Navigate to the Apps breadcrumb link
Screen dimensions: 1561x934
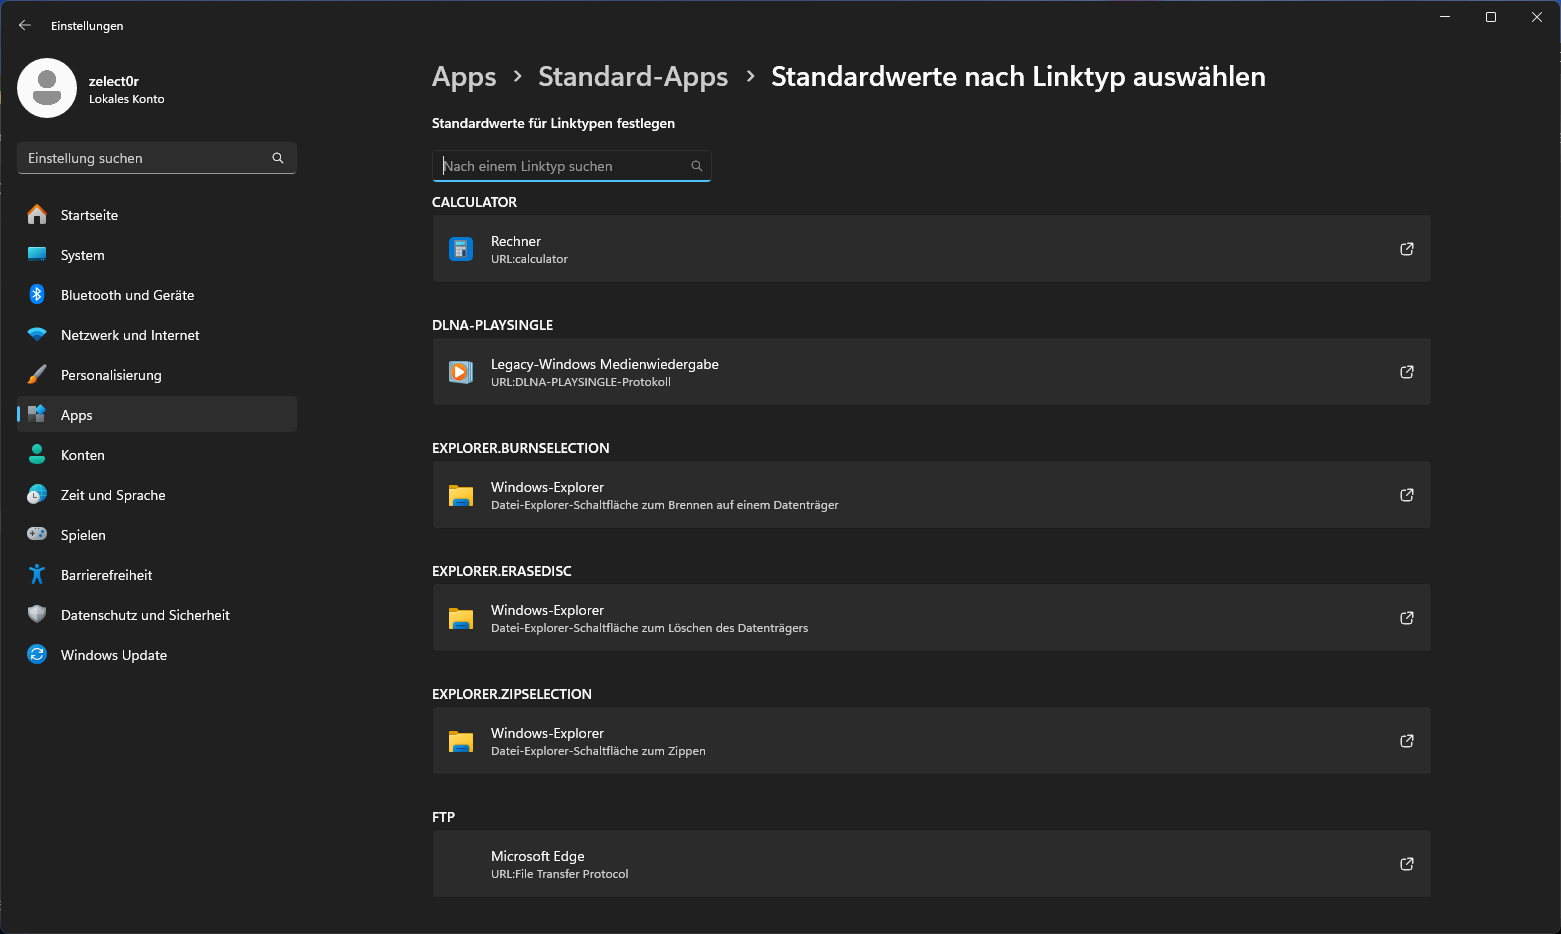coord(464,77)
